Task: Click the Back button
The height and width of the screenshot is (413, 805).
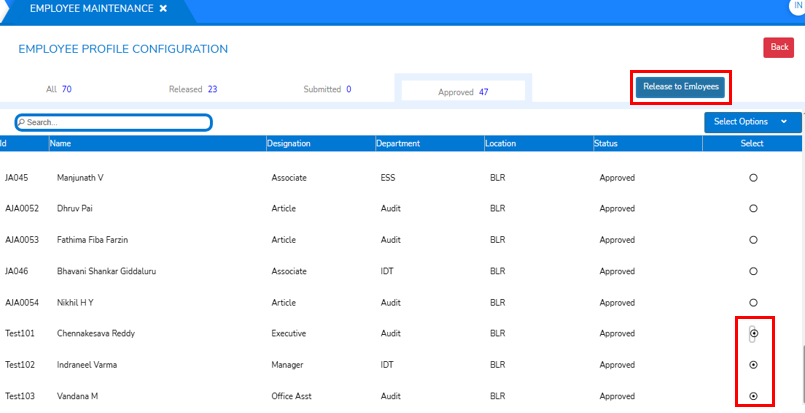Action: (x=779, y=47)
